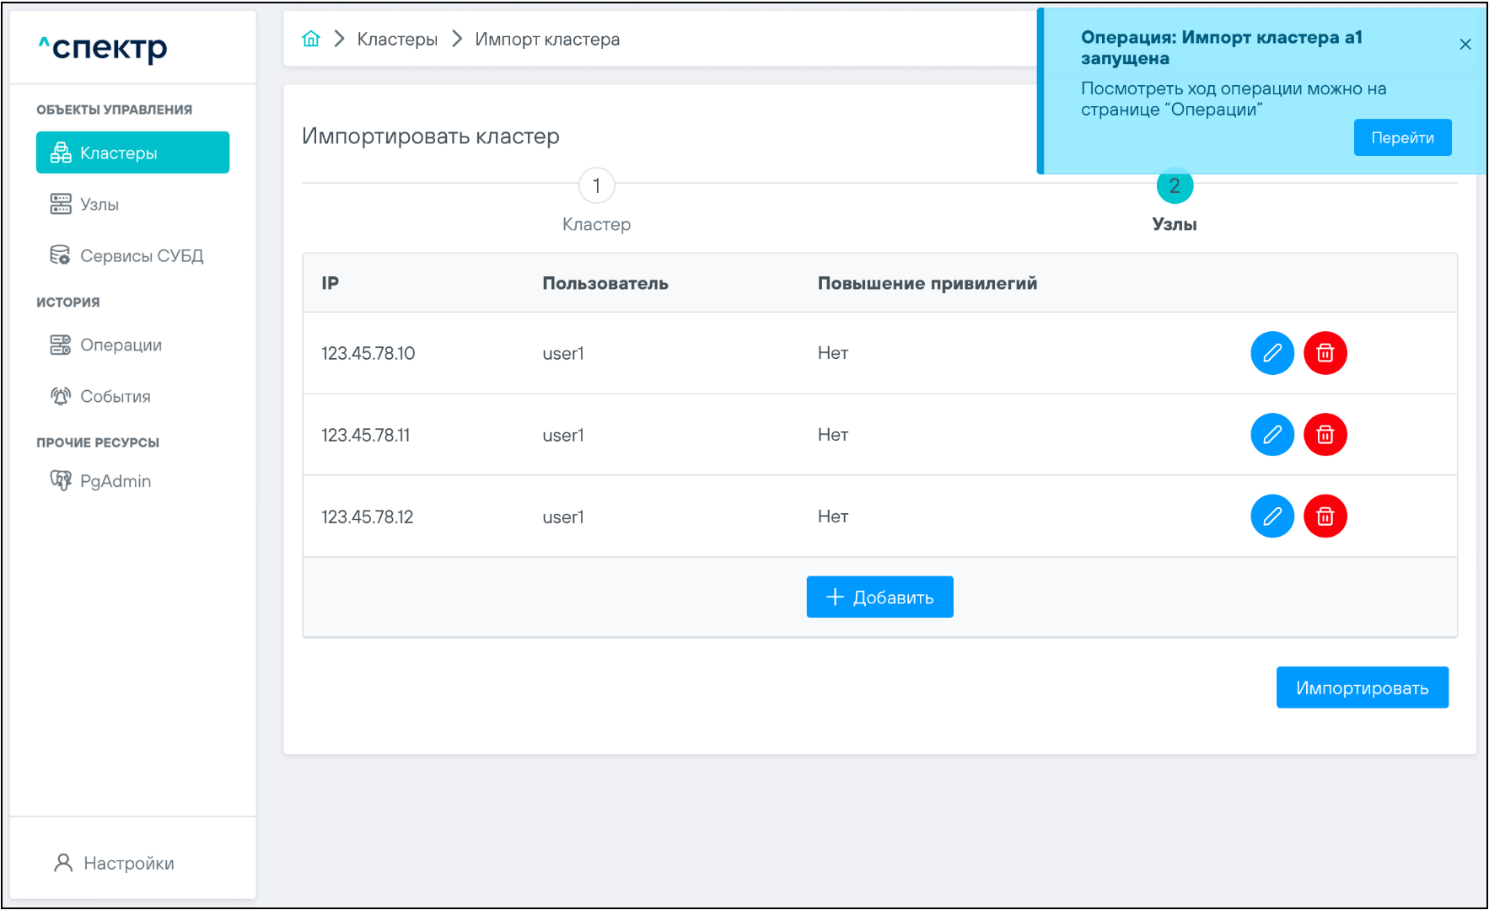Edit node 123.45.78.11 with pencil icon
Viewport: 1489px width, 910px height.
tap(1272, 435)
